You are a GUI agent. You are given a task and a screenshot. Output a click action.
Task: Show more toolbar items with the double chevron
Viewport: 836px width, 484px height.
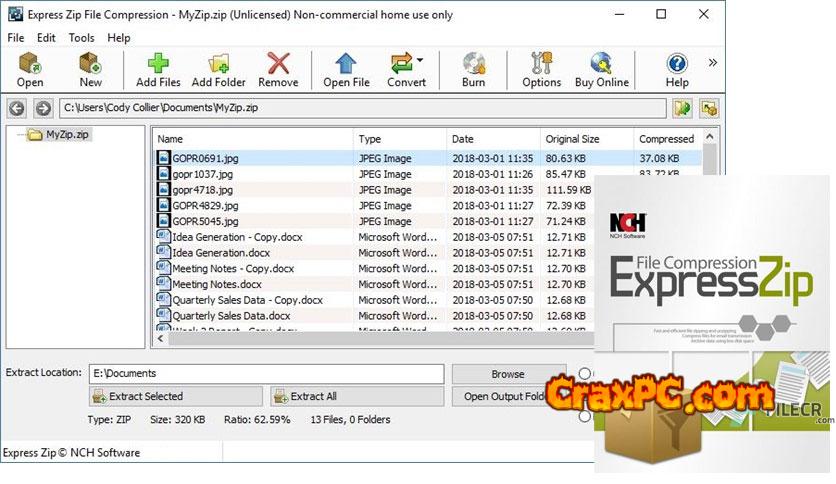tap(713, 63)
